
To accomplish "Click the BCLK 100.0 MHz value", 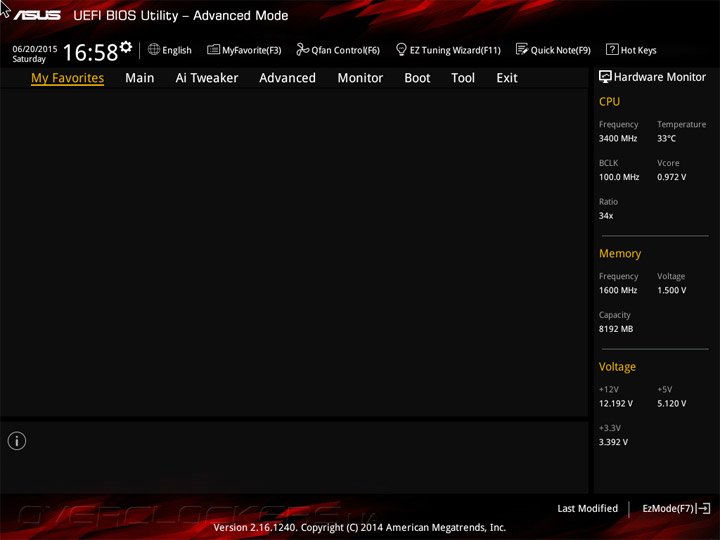I will pos(619,177).
